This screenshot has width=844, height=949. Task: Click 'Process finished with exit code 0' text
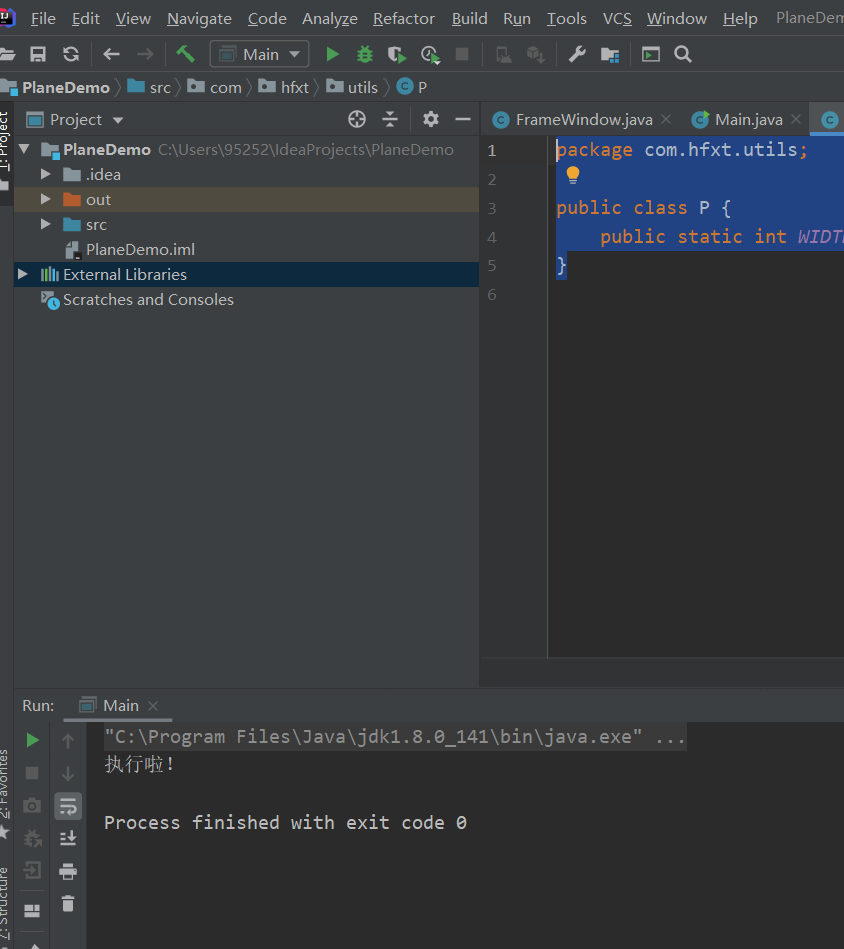click(285, 823)
